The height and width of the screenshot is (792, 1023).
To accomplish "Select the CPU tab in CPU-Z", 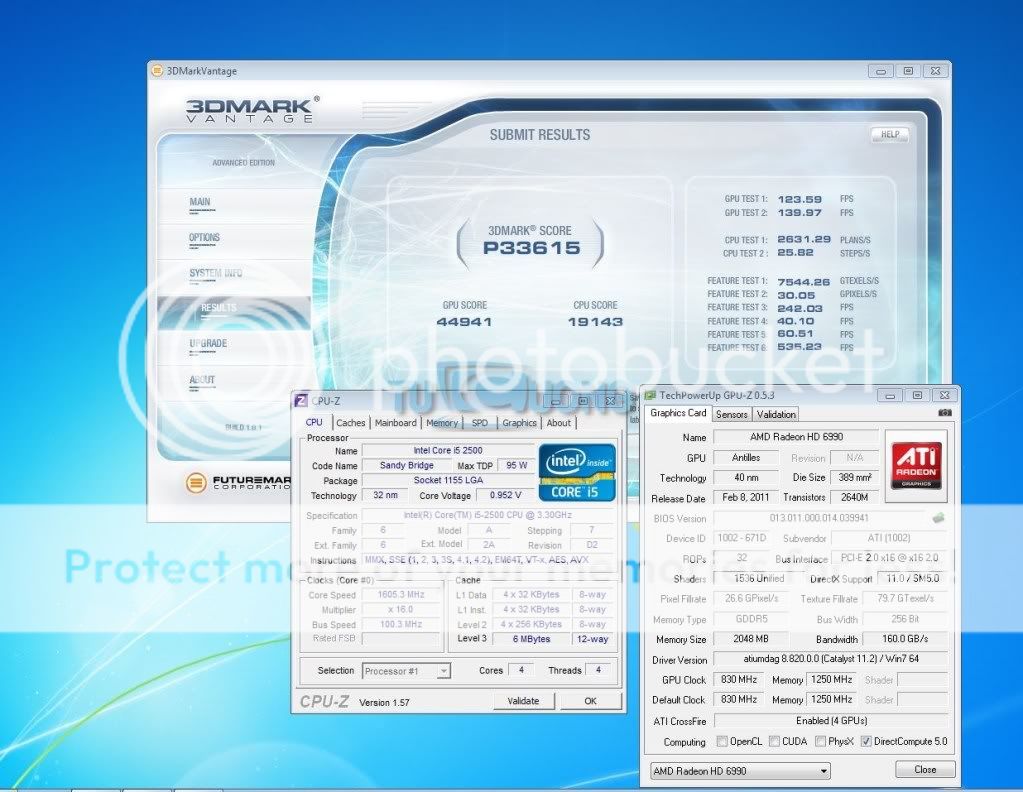I will coord(314,422).
